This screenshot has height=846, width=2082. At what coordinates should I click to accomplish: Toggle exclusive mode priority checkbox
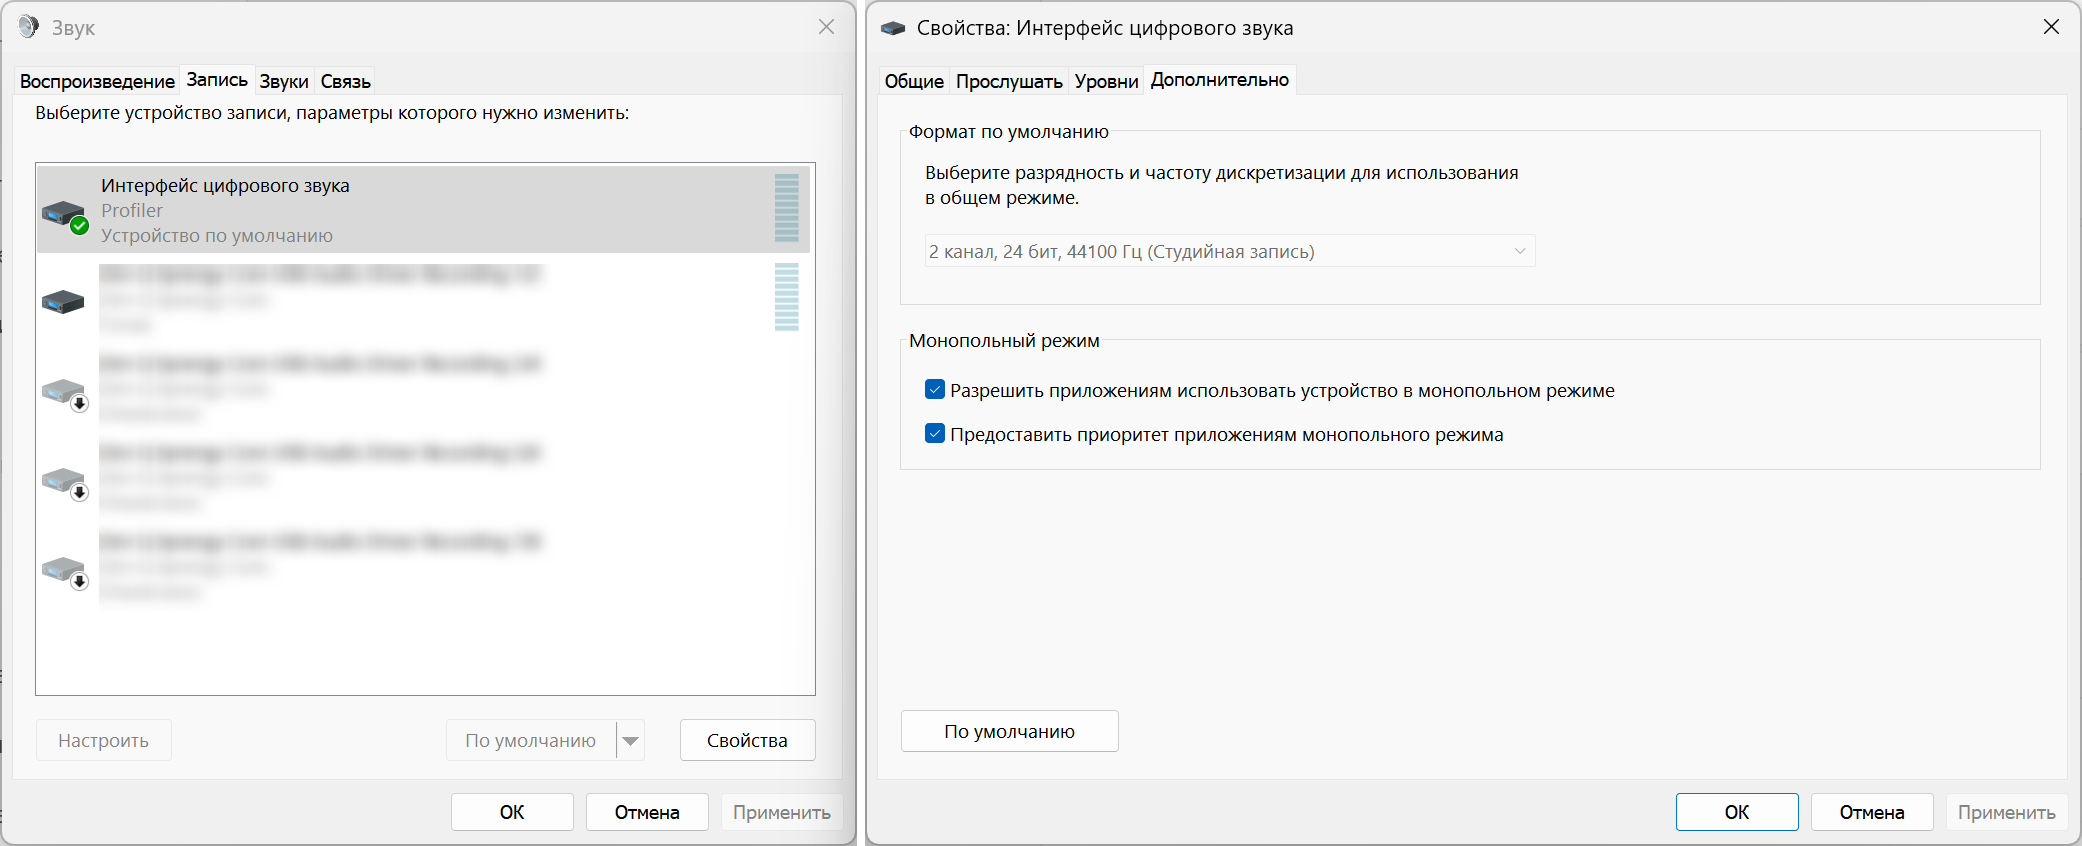[935, 434]
